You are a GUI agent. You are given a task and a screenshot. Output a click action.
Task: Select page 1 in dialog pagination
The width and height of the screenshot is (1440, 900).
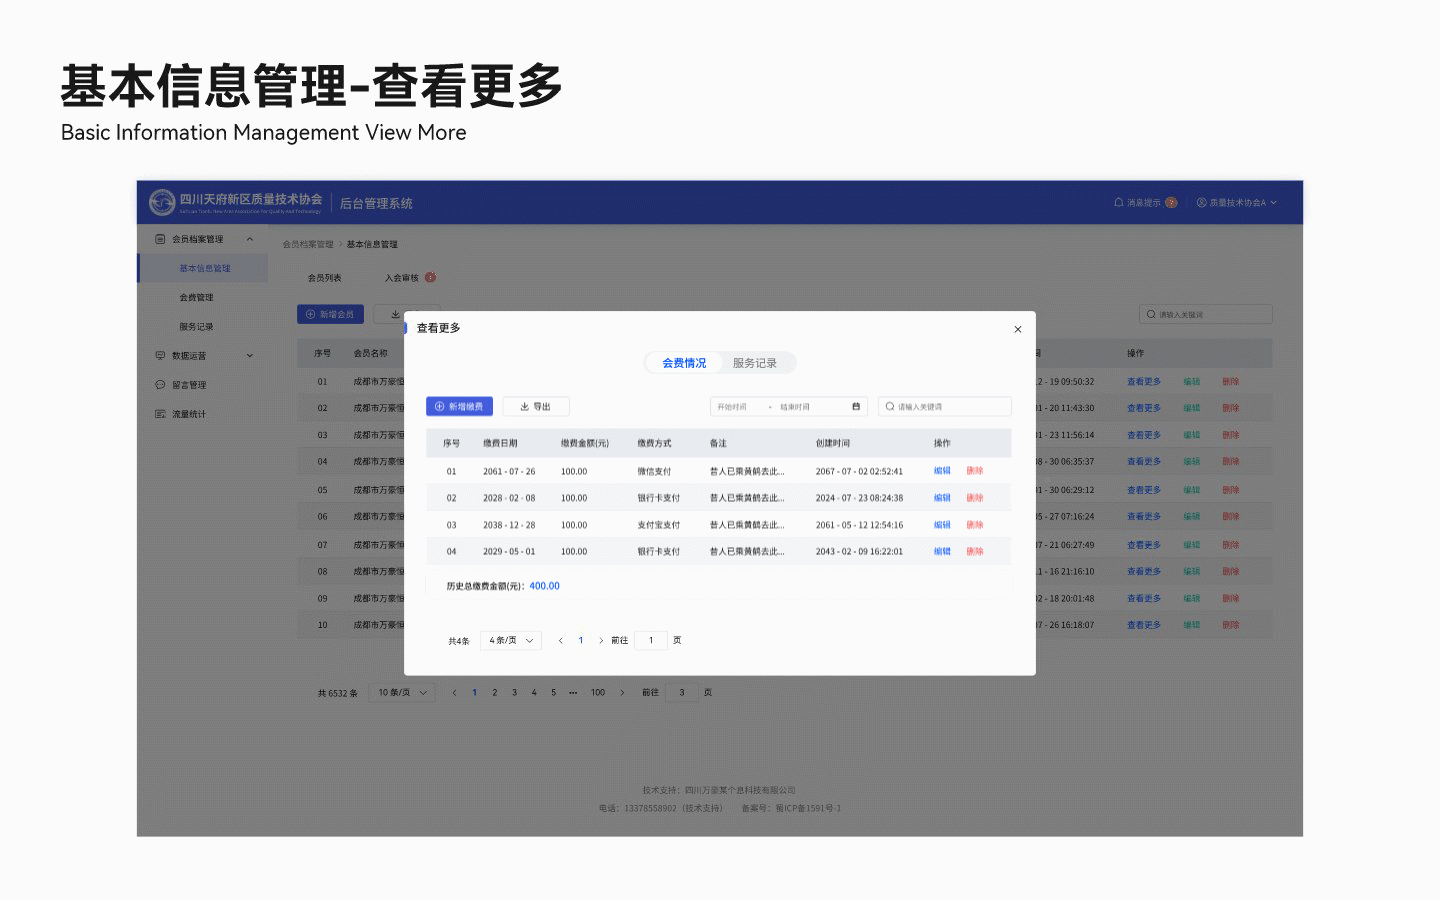coord(581,641)
